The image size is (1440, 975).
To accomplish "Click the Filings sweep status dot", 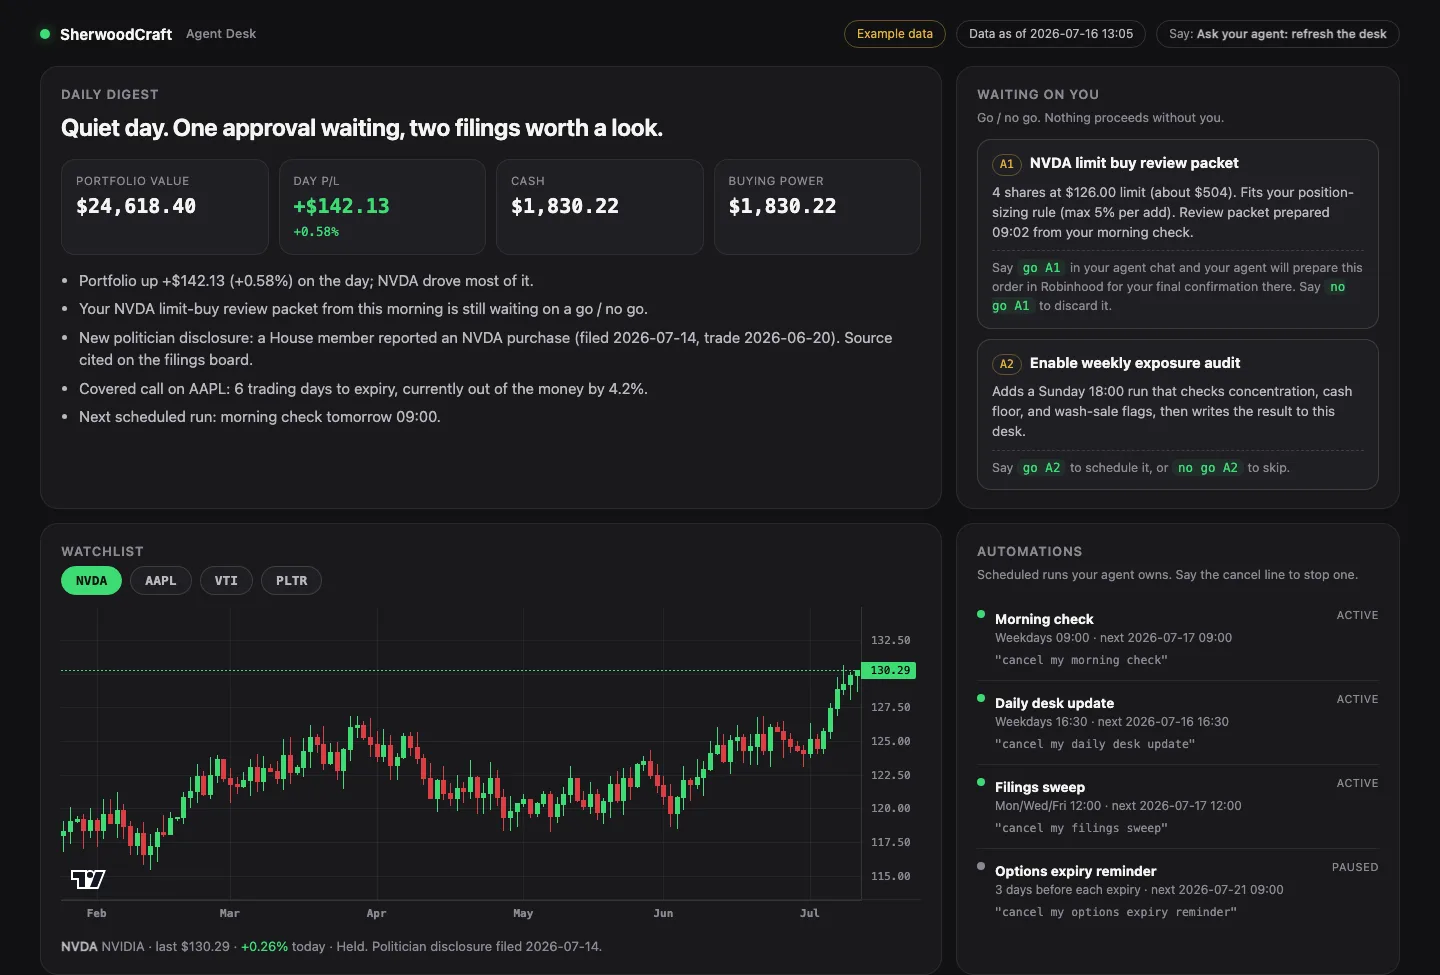I will pyautogui.click(x=981, y=782).
